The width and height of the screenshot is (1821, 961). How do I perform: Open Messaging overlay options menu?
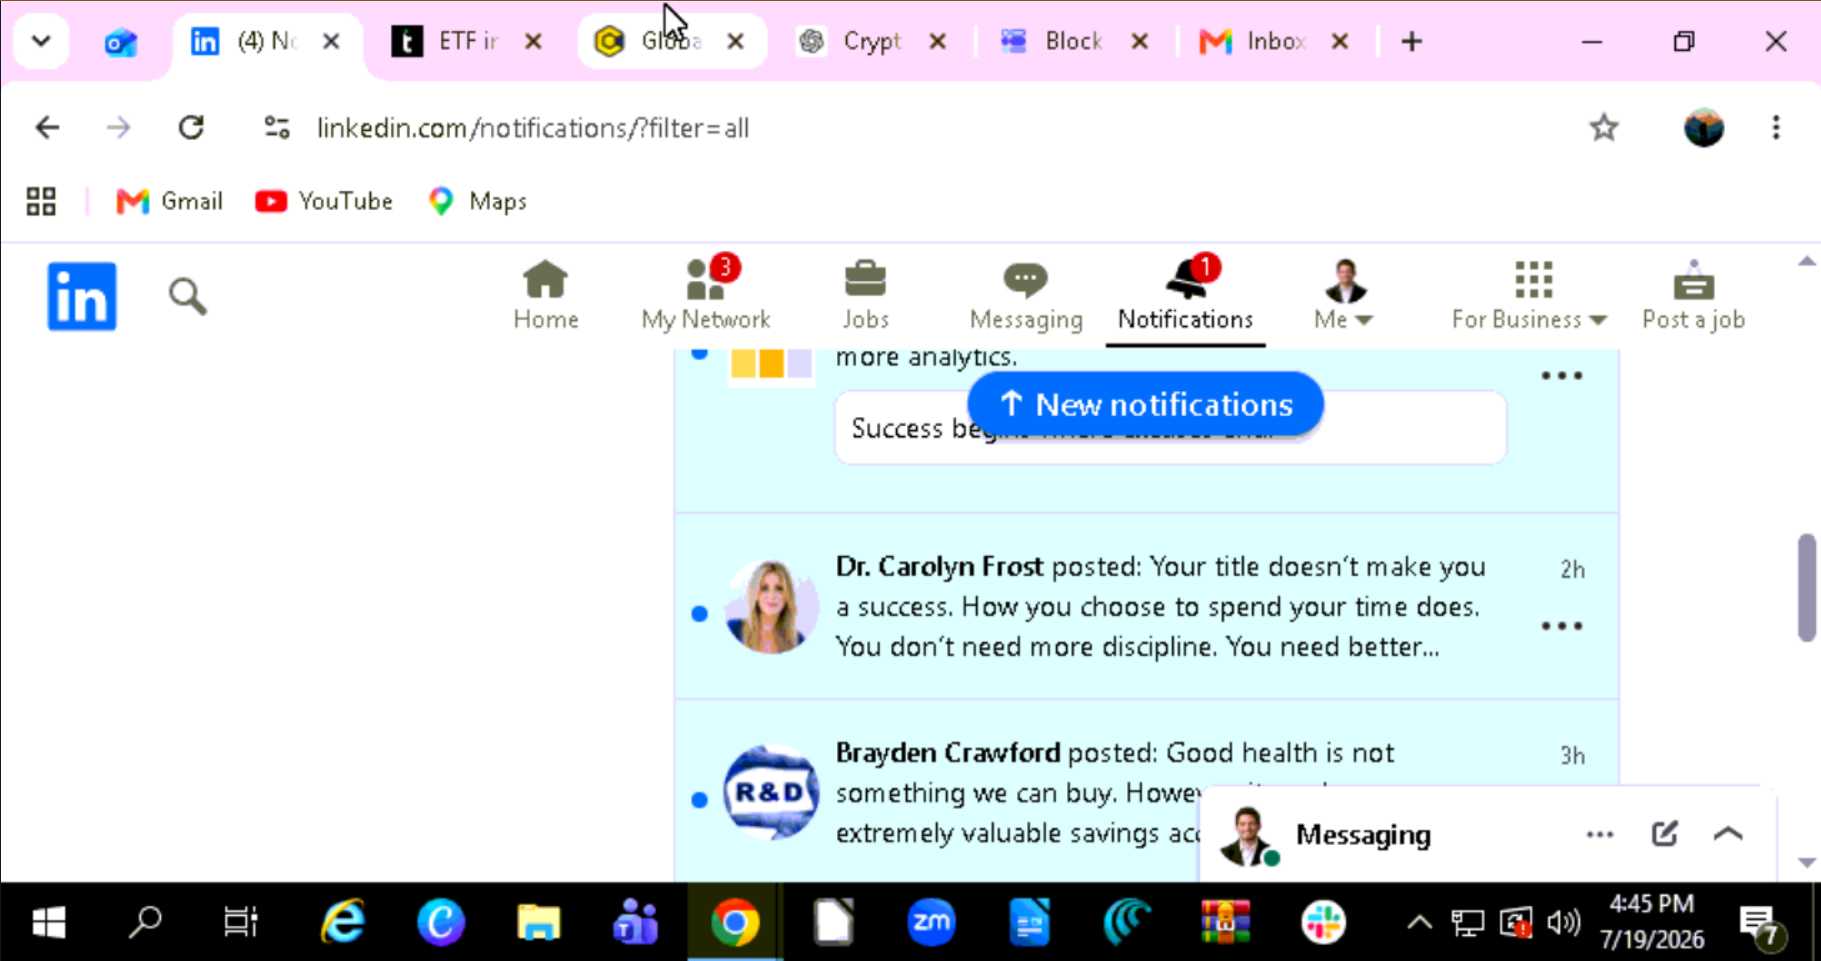[1600, 834]
